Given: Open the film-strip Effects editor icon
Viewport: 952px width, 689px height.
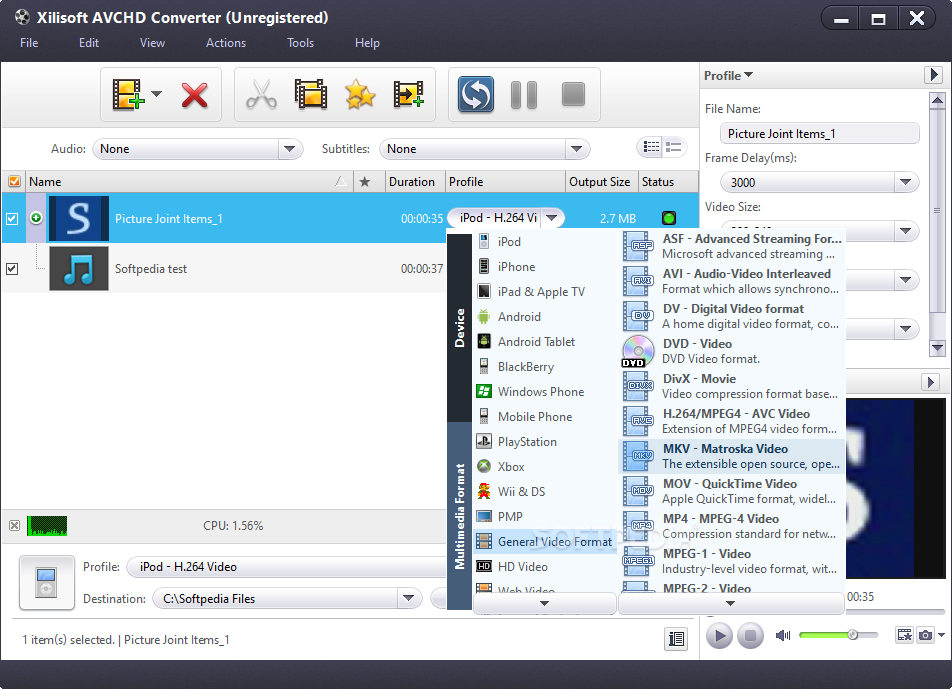Looking at the screenshot, I should [311, 95].
